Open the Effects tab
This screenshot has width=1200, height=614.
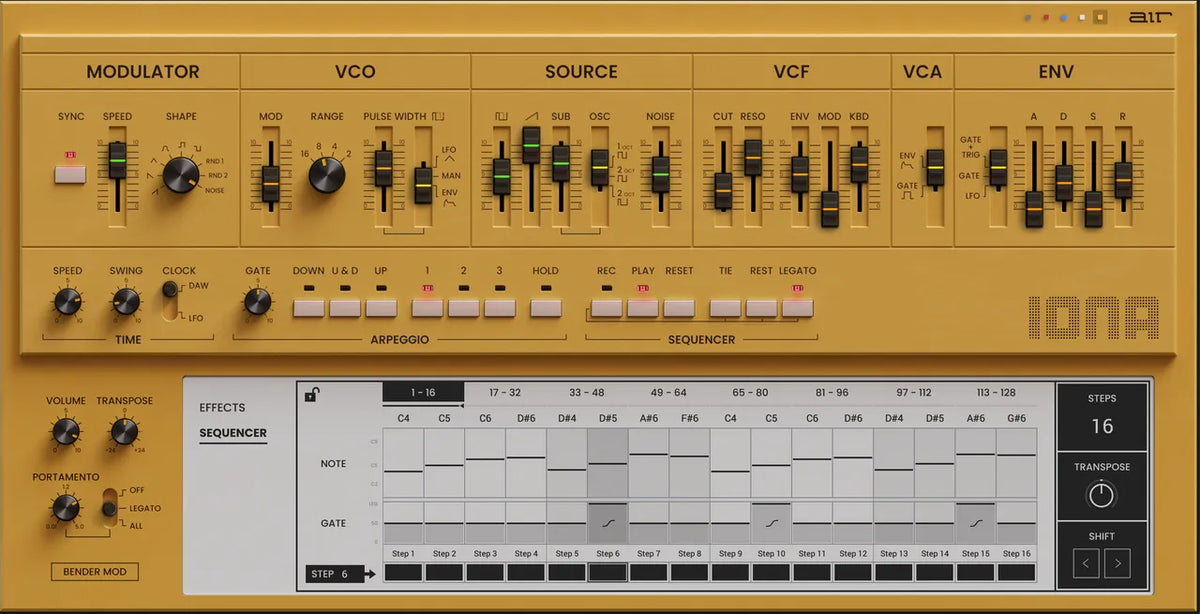222,407
